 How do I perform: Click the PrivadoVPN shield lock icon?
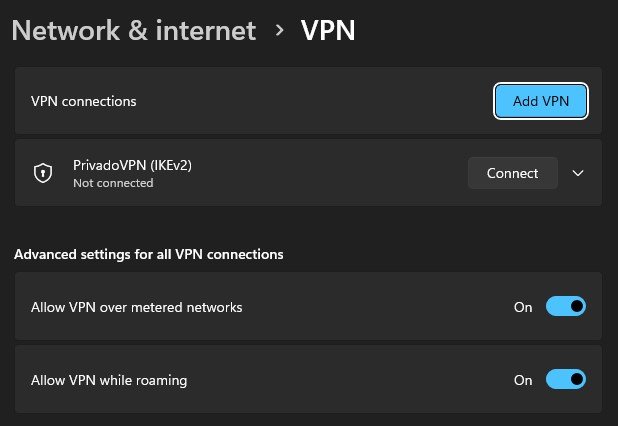pos(43,173)
